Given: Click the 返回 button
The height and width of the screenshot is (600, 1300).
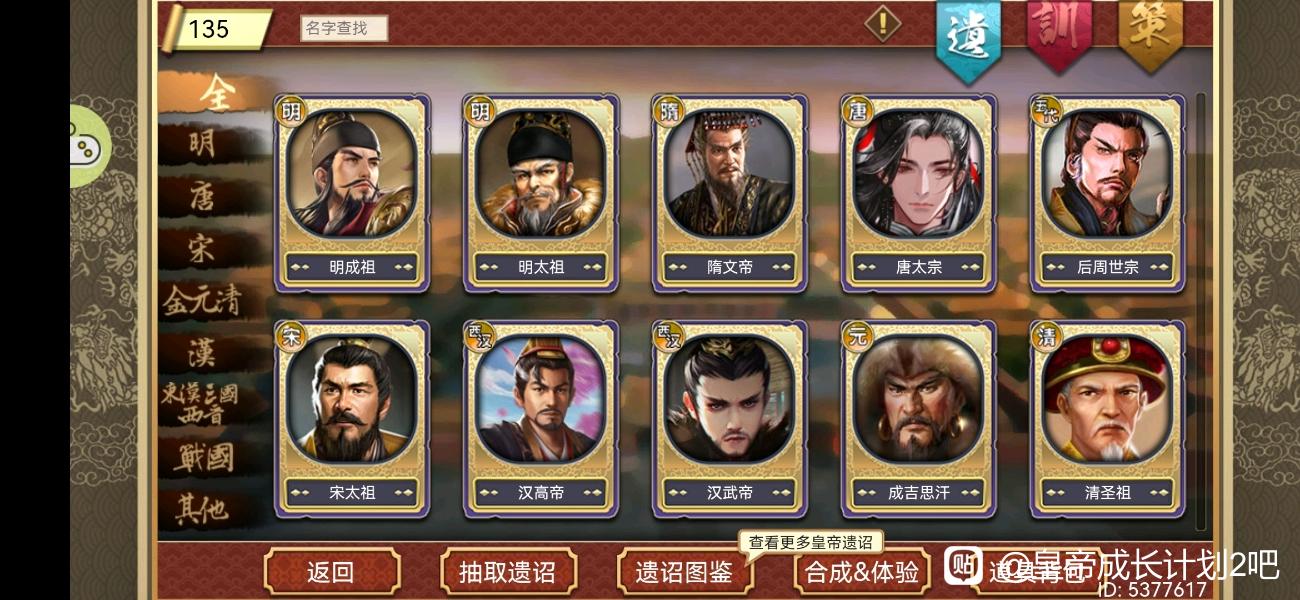Looking at the screenshot, I should [331, 572].
